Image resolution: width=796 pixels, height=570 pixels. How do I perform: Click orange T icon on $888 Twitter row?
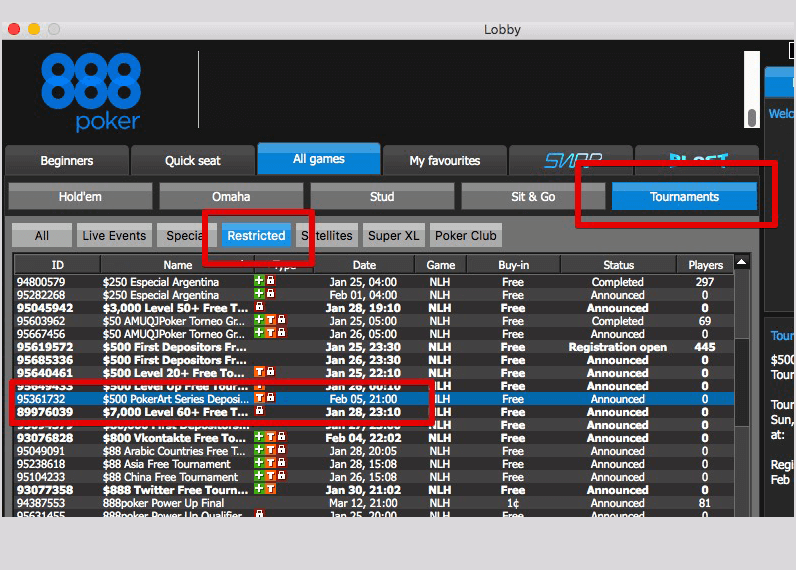pyautogui.click(x=270, y=490)
